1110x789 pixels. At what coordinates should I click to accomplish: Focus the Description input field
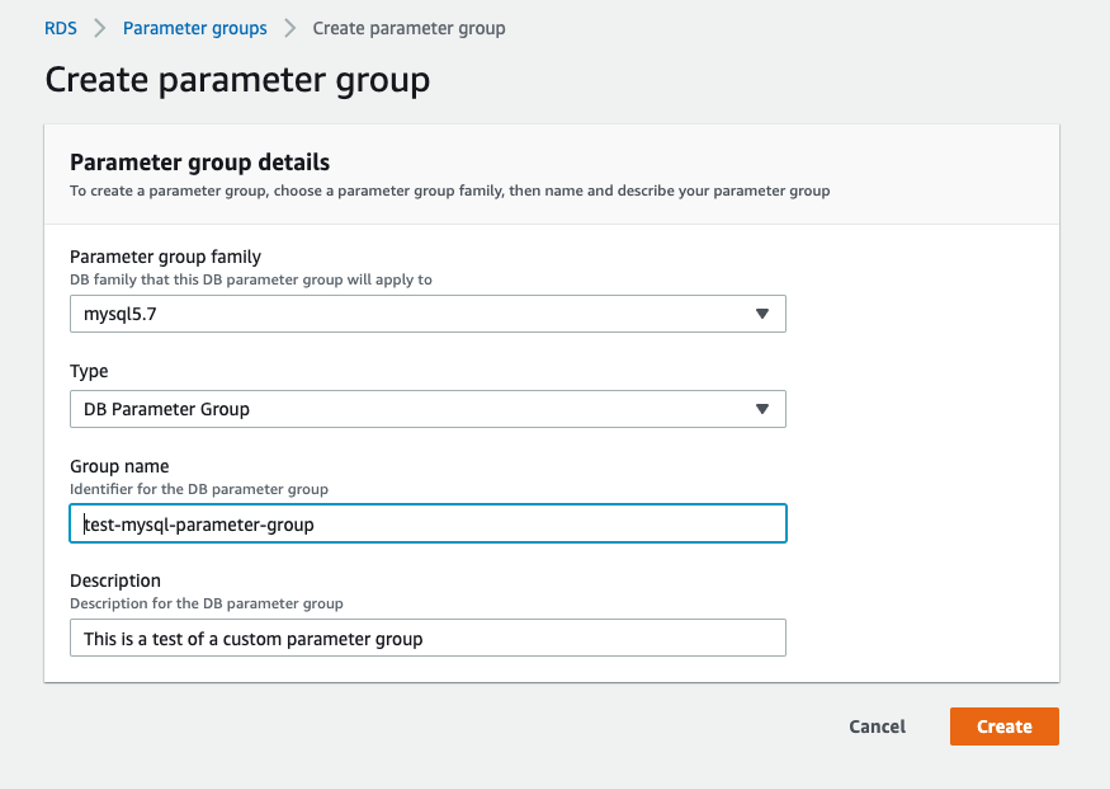[428, 638]
